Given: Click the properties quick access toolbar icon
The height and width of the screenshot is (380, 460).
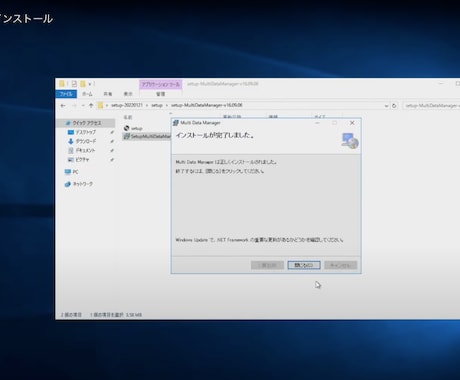Looking at the screenshot, I should click(x=74, y=84).
